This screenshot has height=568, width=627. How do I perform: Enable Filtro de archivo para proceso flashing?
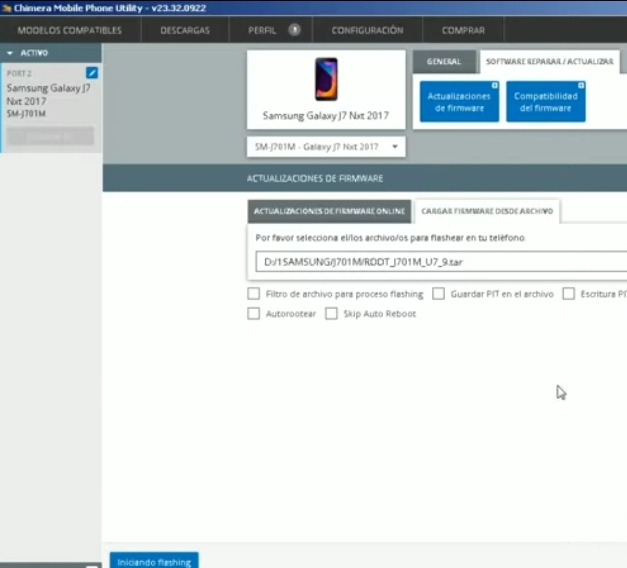pyautogui.click(x=254, y=294)
